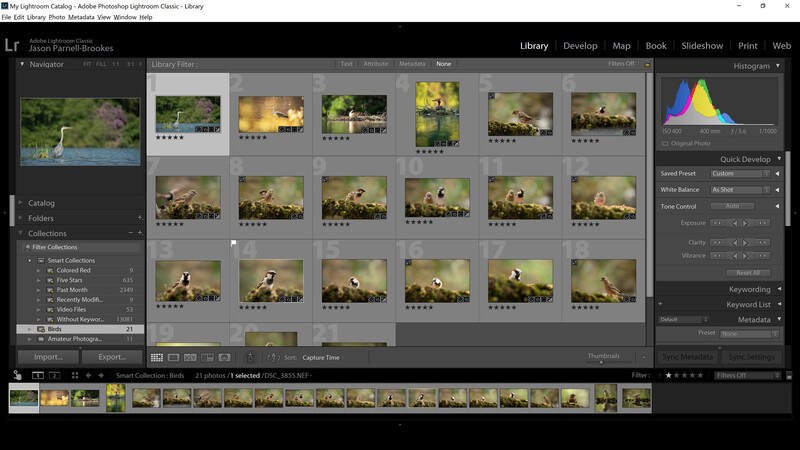Image resolution: width=800 pixels, height=450 pixels.
Task: Switch to Grid view icon in toolbar
Action: pyautogui.click(x=157, y=358)
